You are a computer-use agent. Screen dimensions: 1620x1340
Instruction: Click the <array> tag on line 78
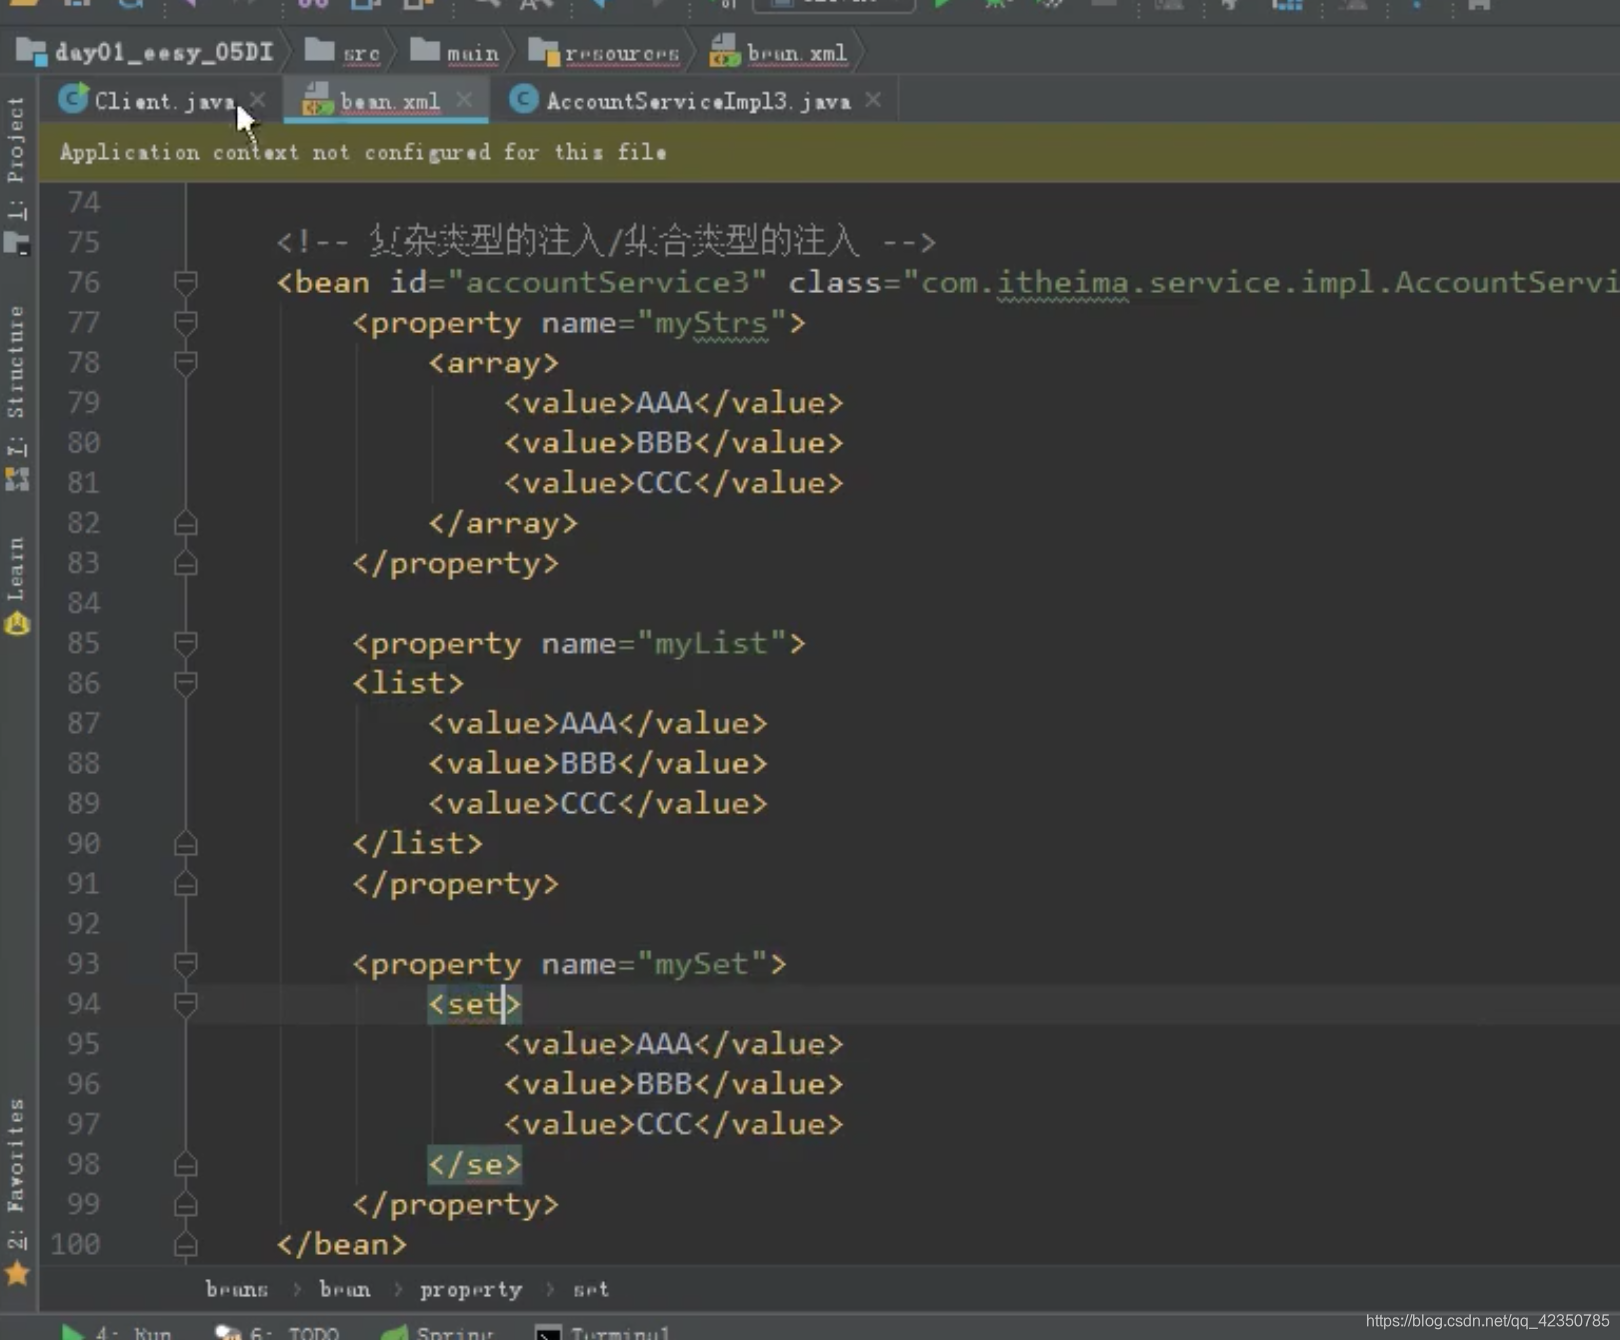pyautogui.click(x=494, y=363)
